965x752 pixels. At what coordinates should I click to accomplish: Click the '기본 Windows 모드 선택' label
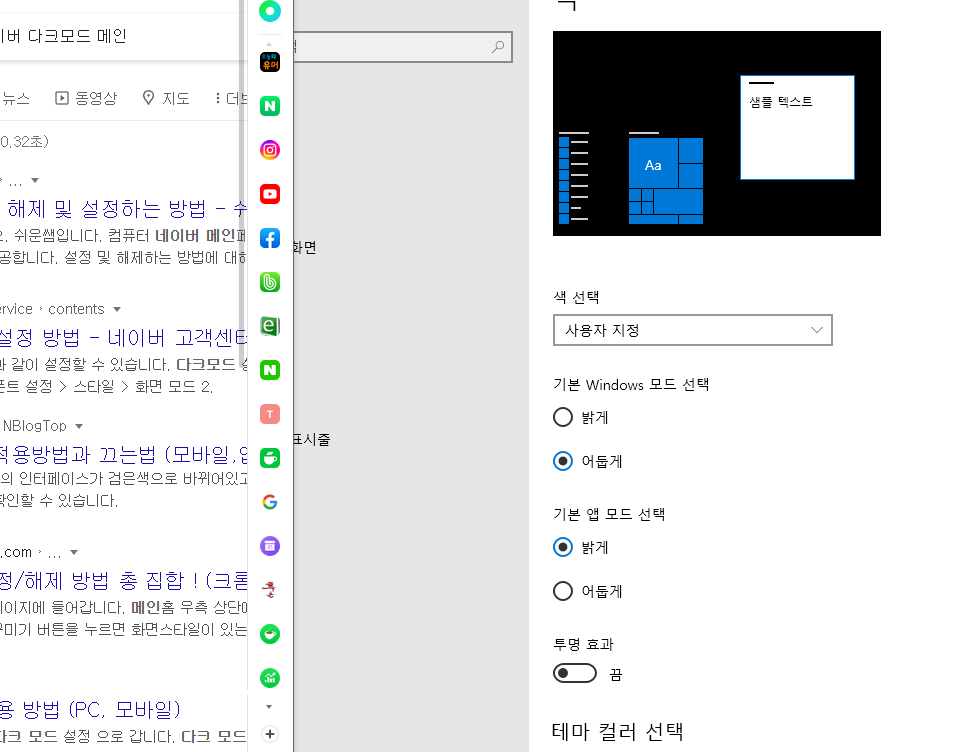tap(631, 385)
